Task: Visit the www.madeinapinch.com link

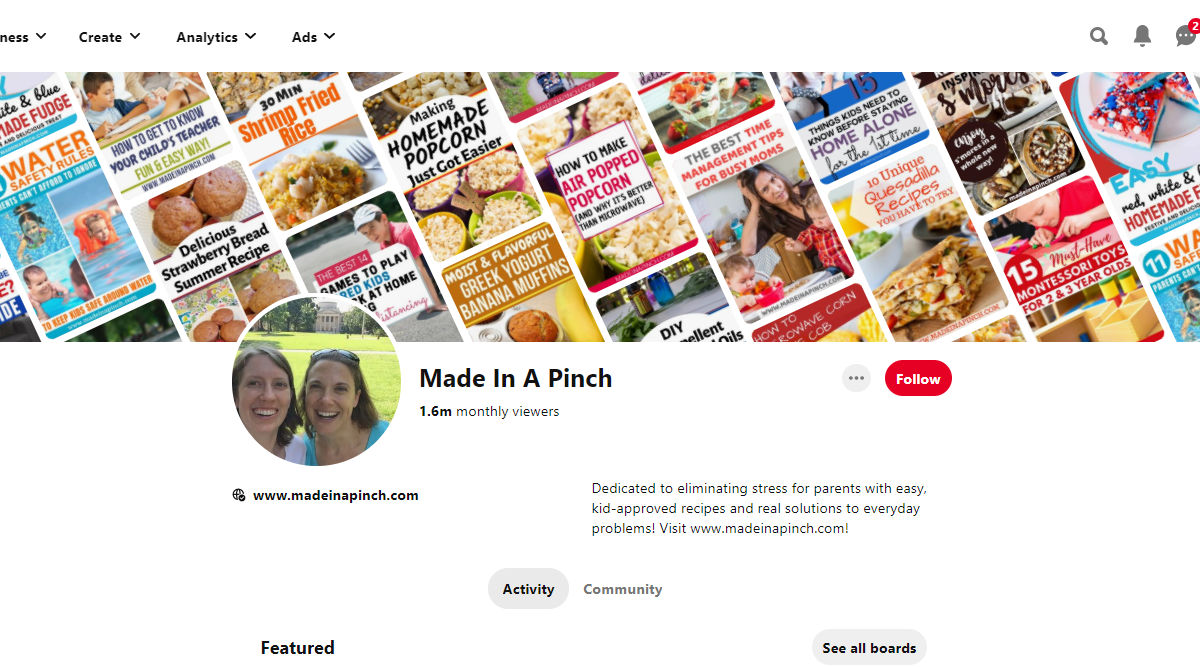Action: tap(336, 495)
